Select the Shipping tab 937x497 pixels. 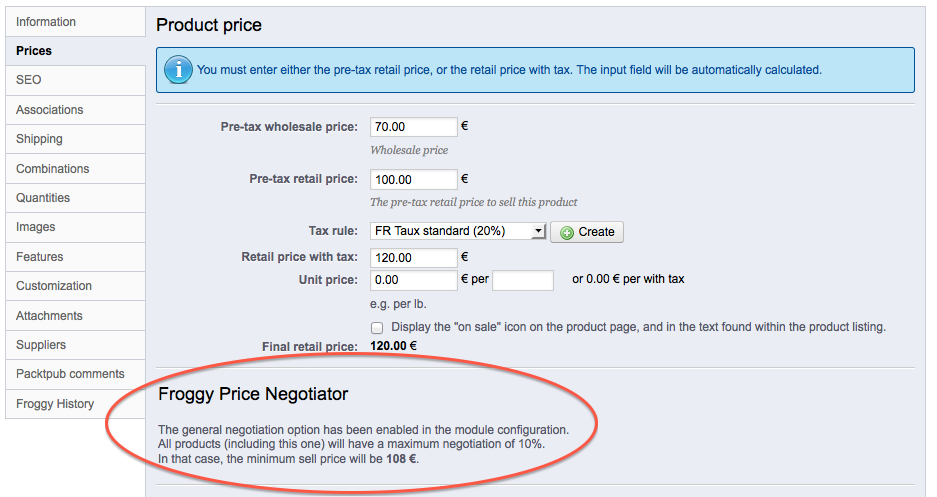tap(75, 139)
